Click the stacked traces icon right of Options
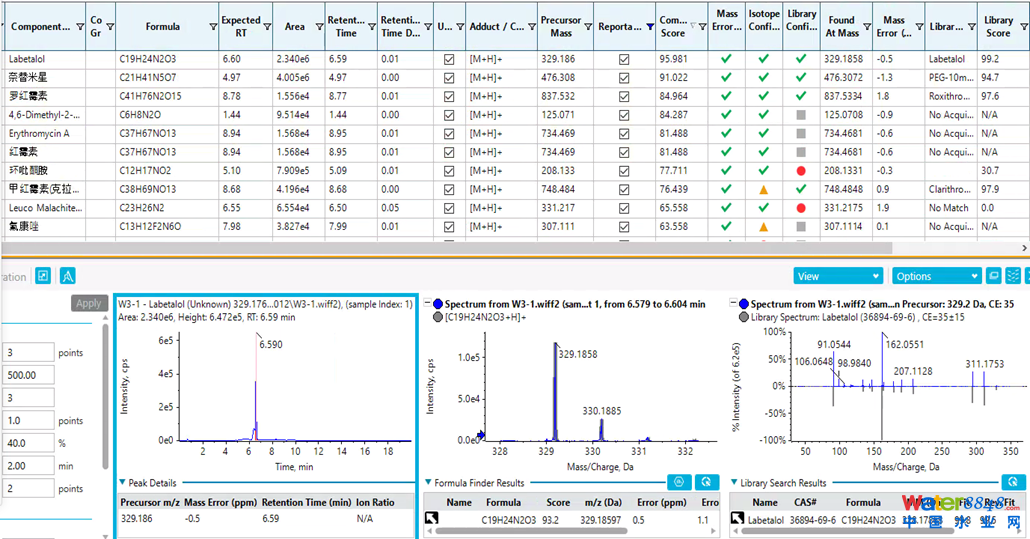The height and width of the screenshot is (539, 1030). 1014,276
